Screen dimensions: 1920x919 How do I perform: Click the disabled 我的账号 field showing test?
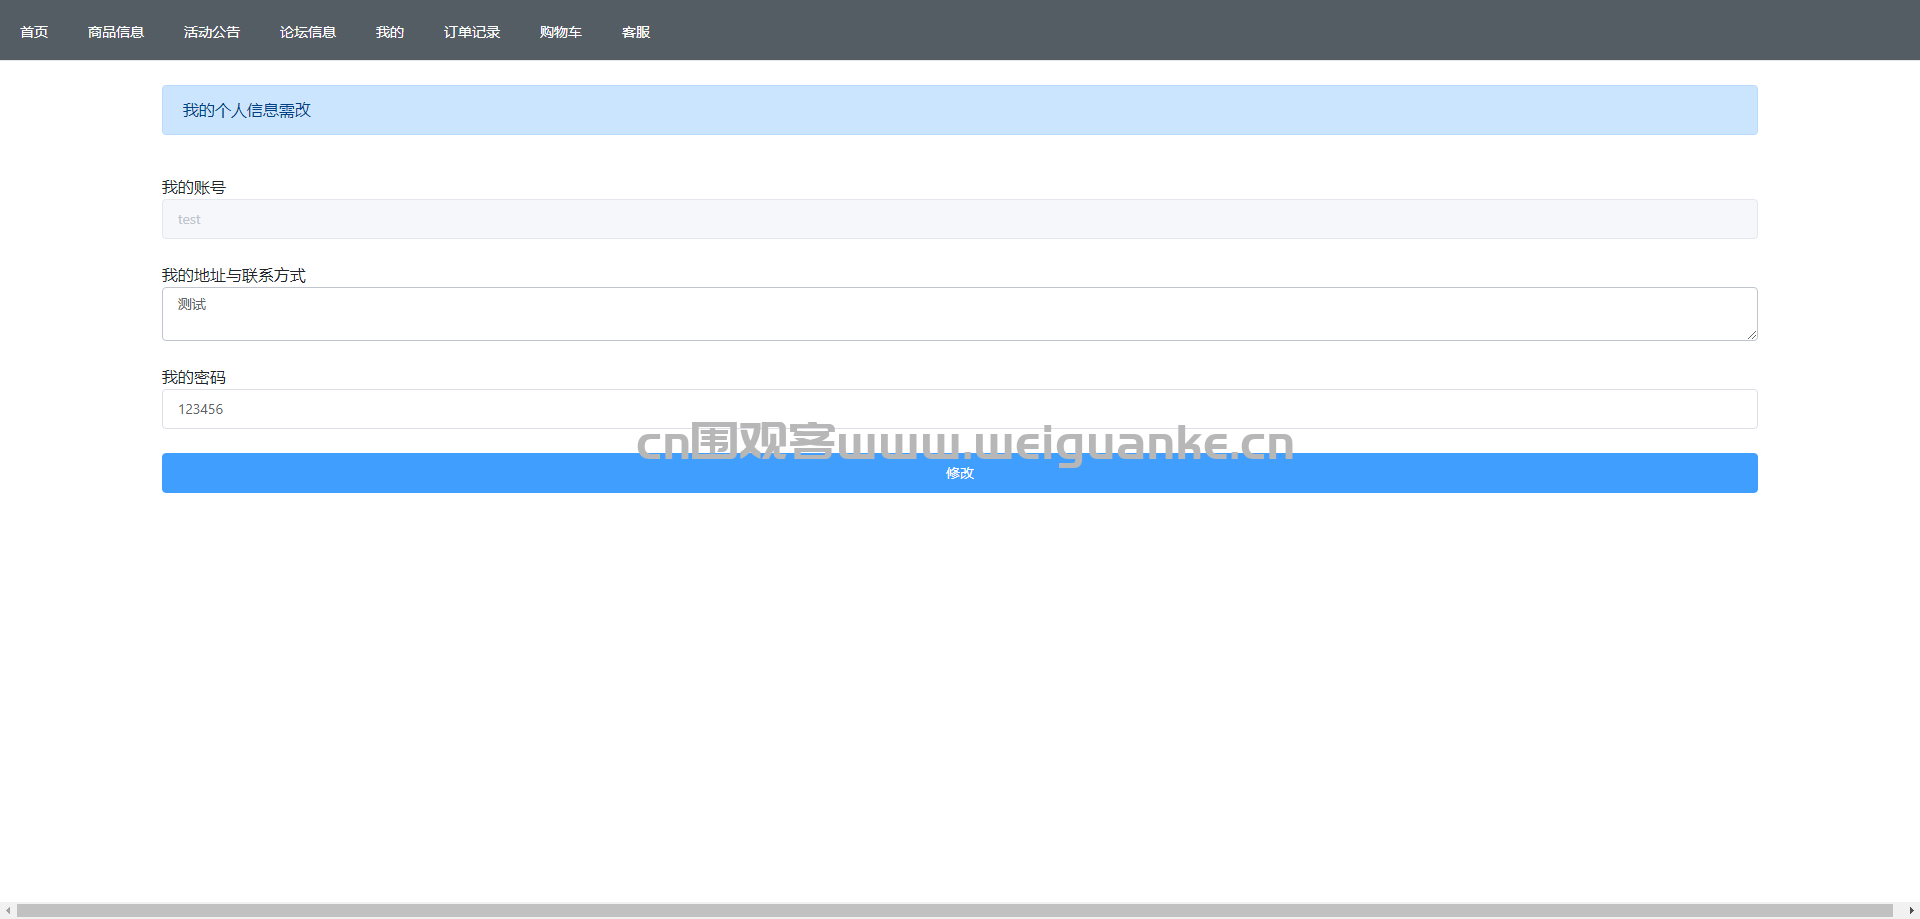[960, 219]
